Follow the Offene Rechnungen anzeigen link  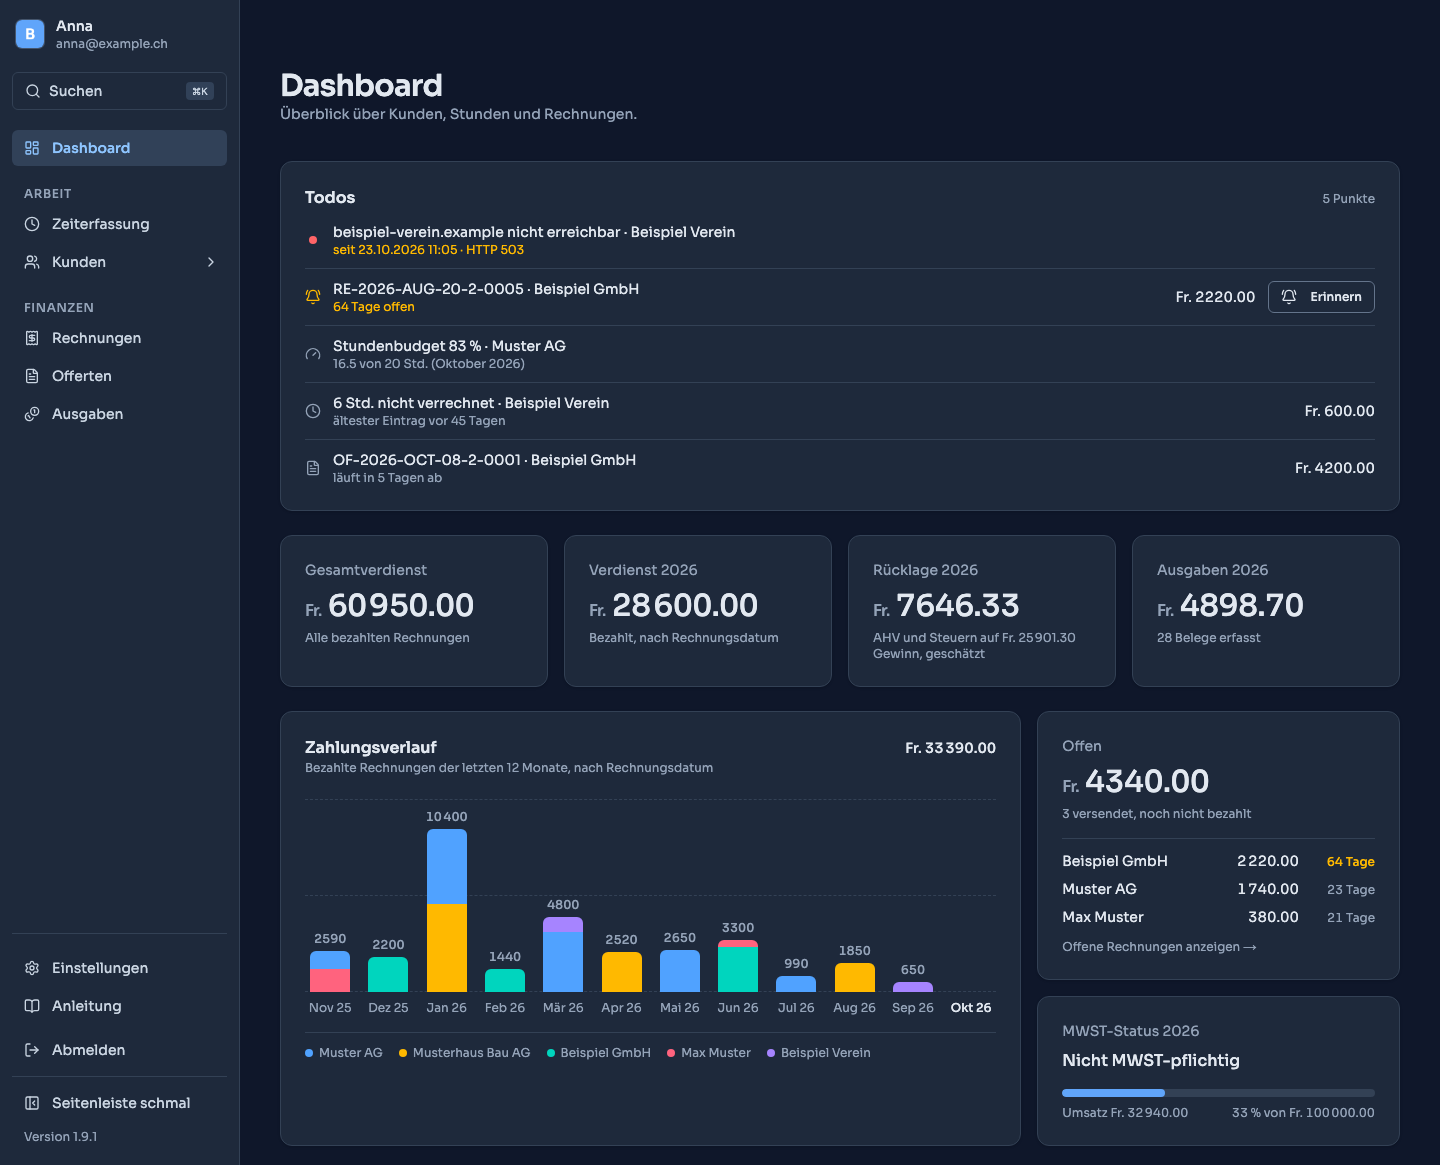[1159, 947]
